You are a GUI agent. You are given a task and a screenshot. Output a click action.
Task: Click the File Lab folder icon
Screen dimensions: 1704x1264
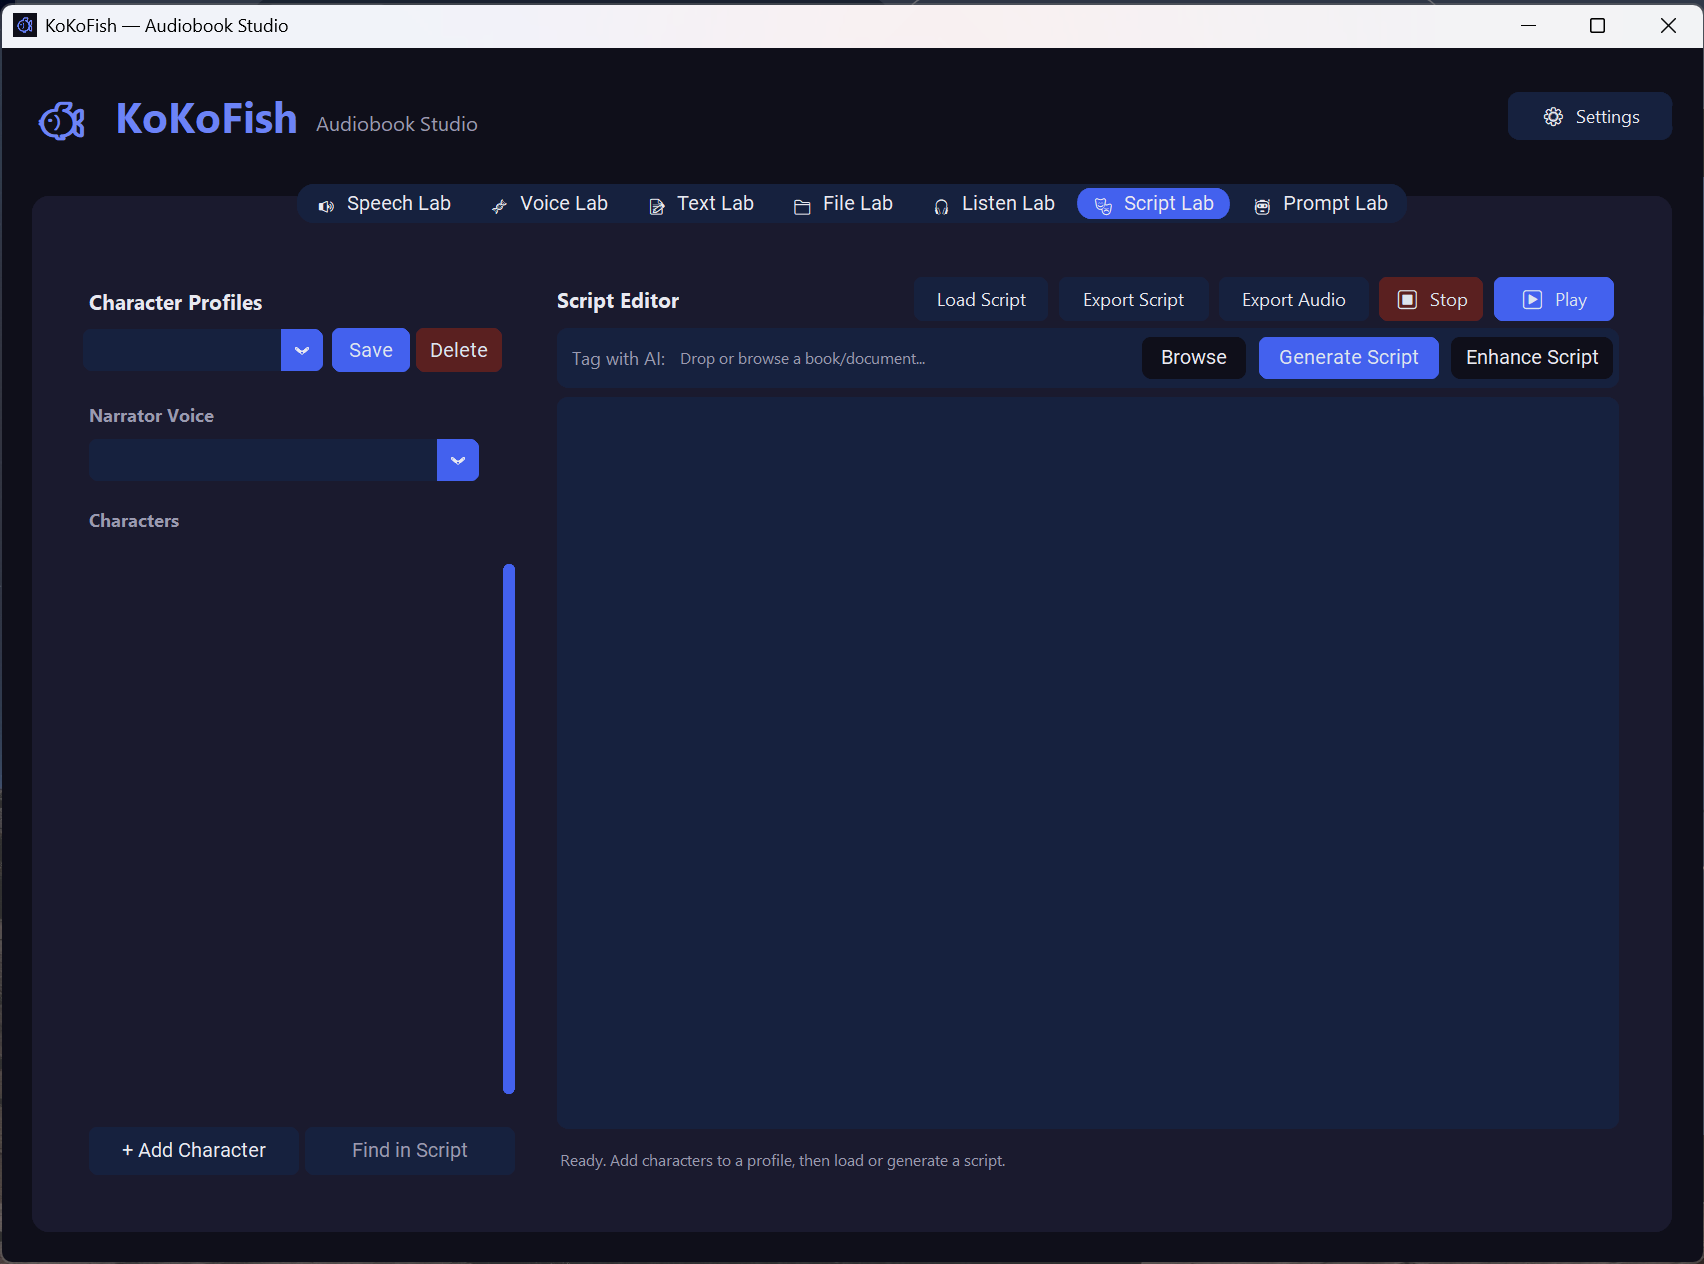[x=802, y=206]
